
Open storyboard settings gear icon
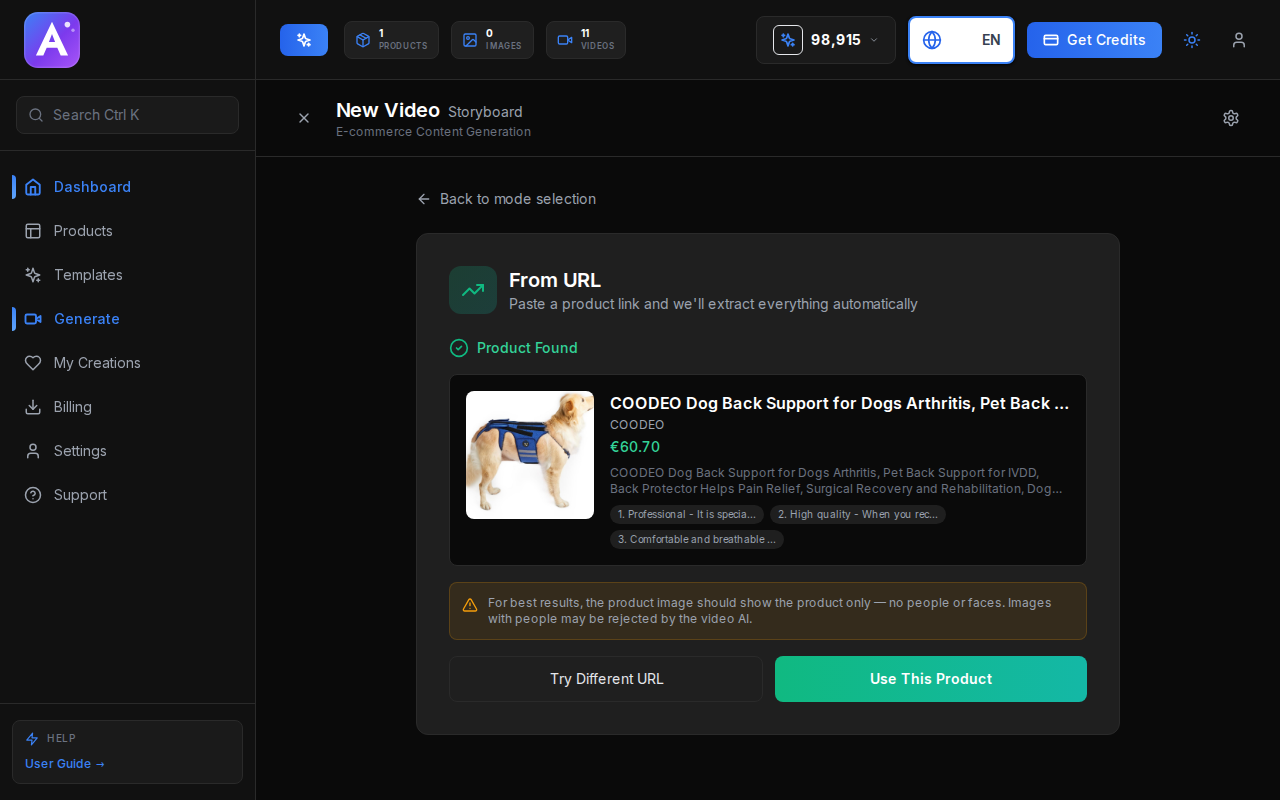tap(1230, 118)
